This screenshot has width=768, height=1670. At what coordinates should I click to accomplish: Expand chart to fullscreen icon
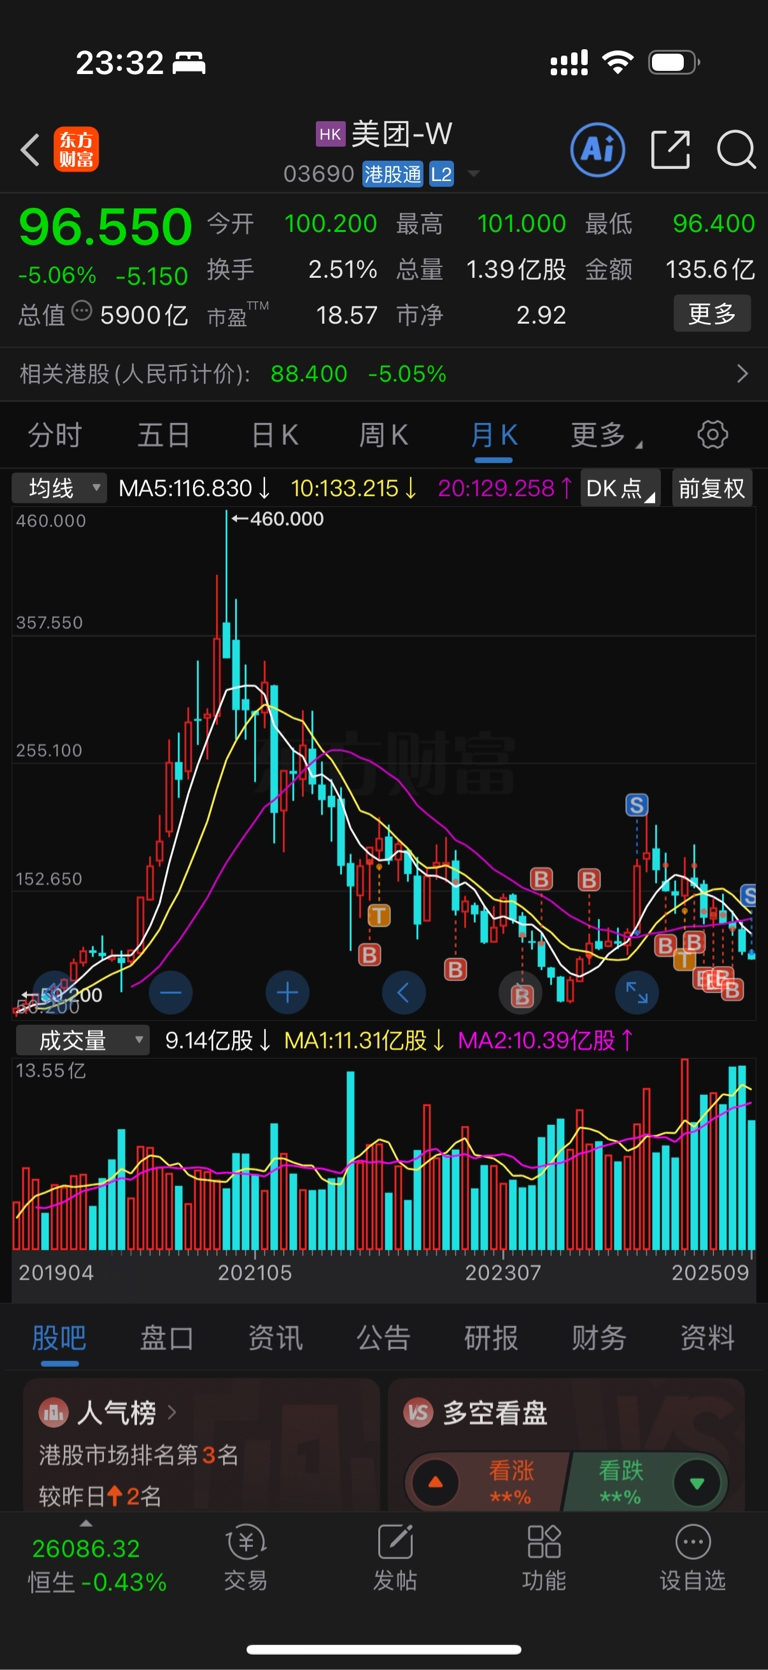pos(637,993)
